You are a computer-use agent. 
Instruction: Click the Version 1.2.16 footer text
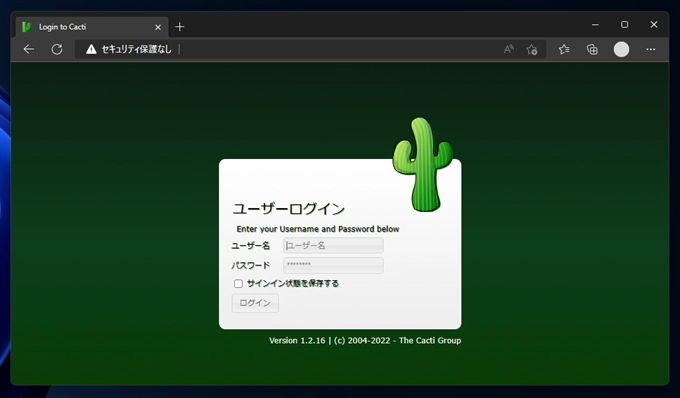pos(365,340)
